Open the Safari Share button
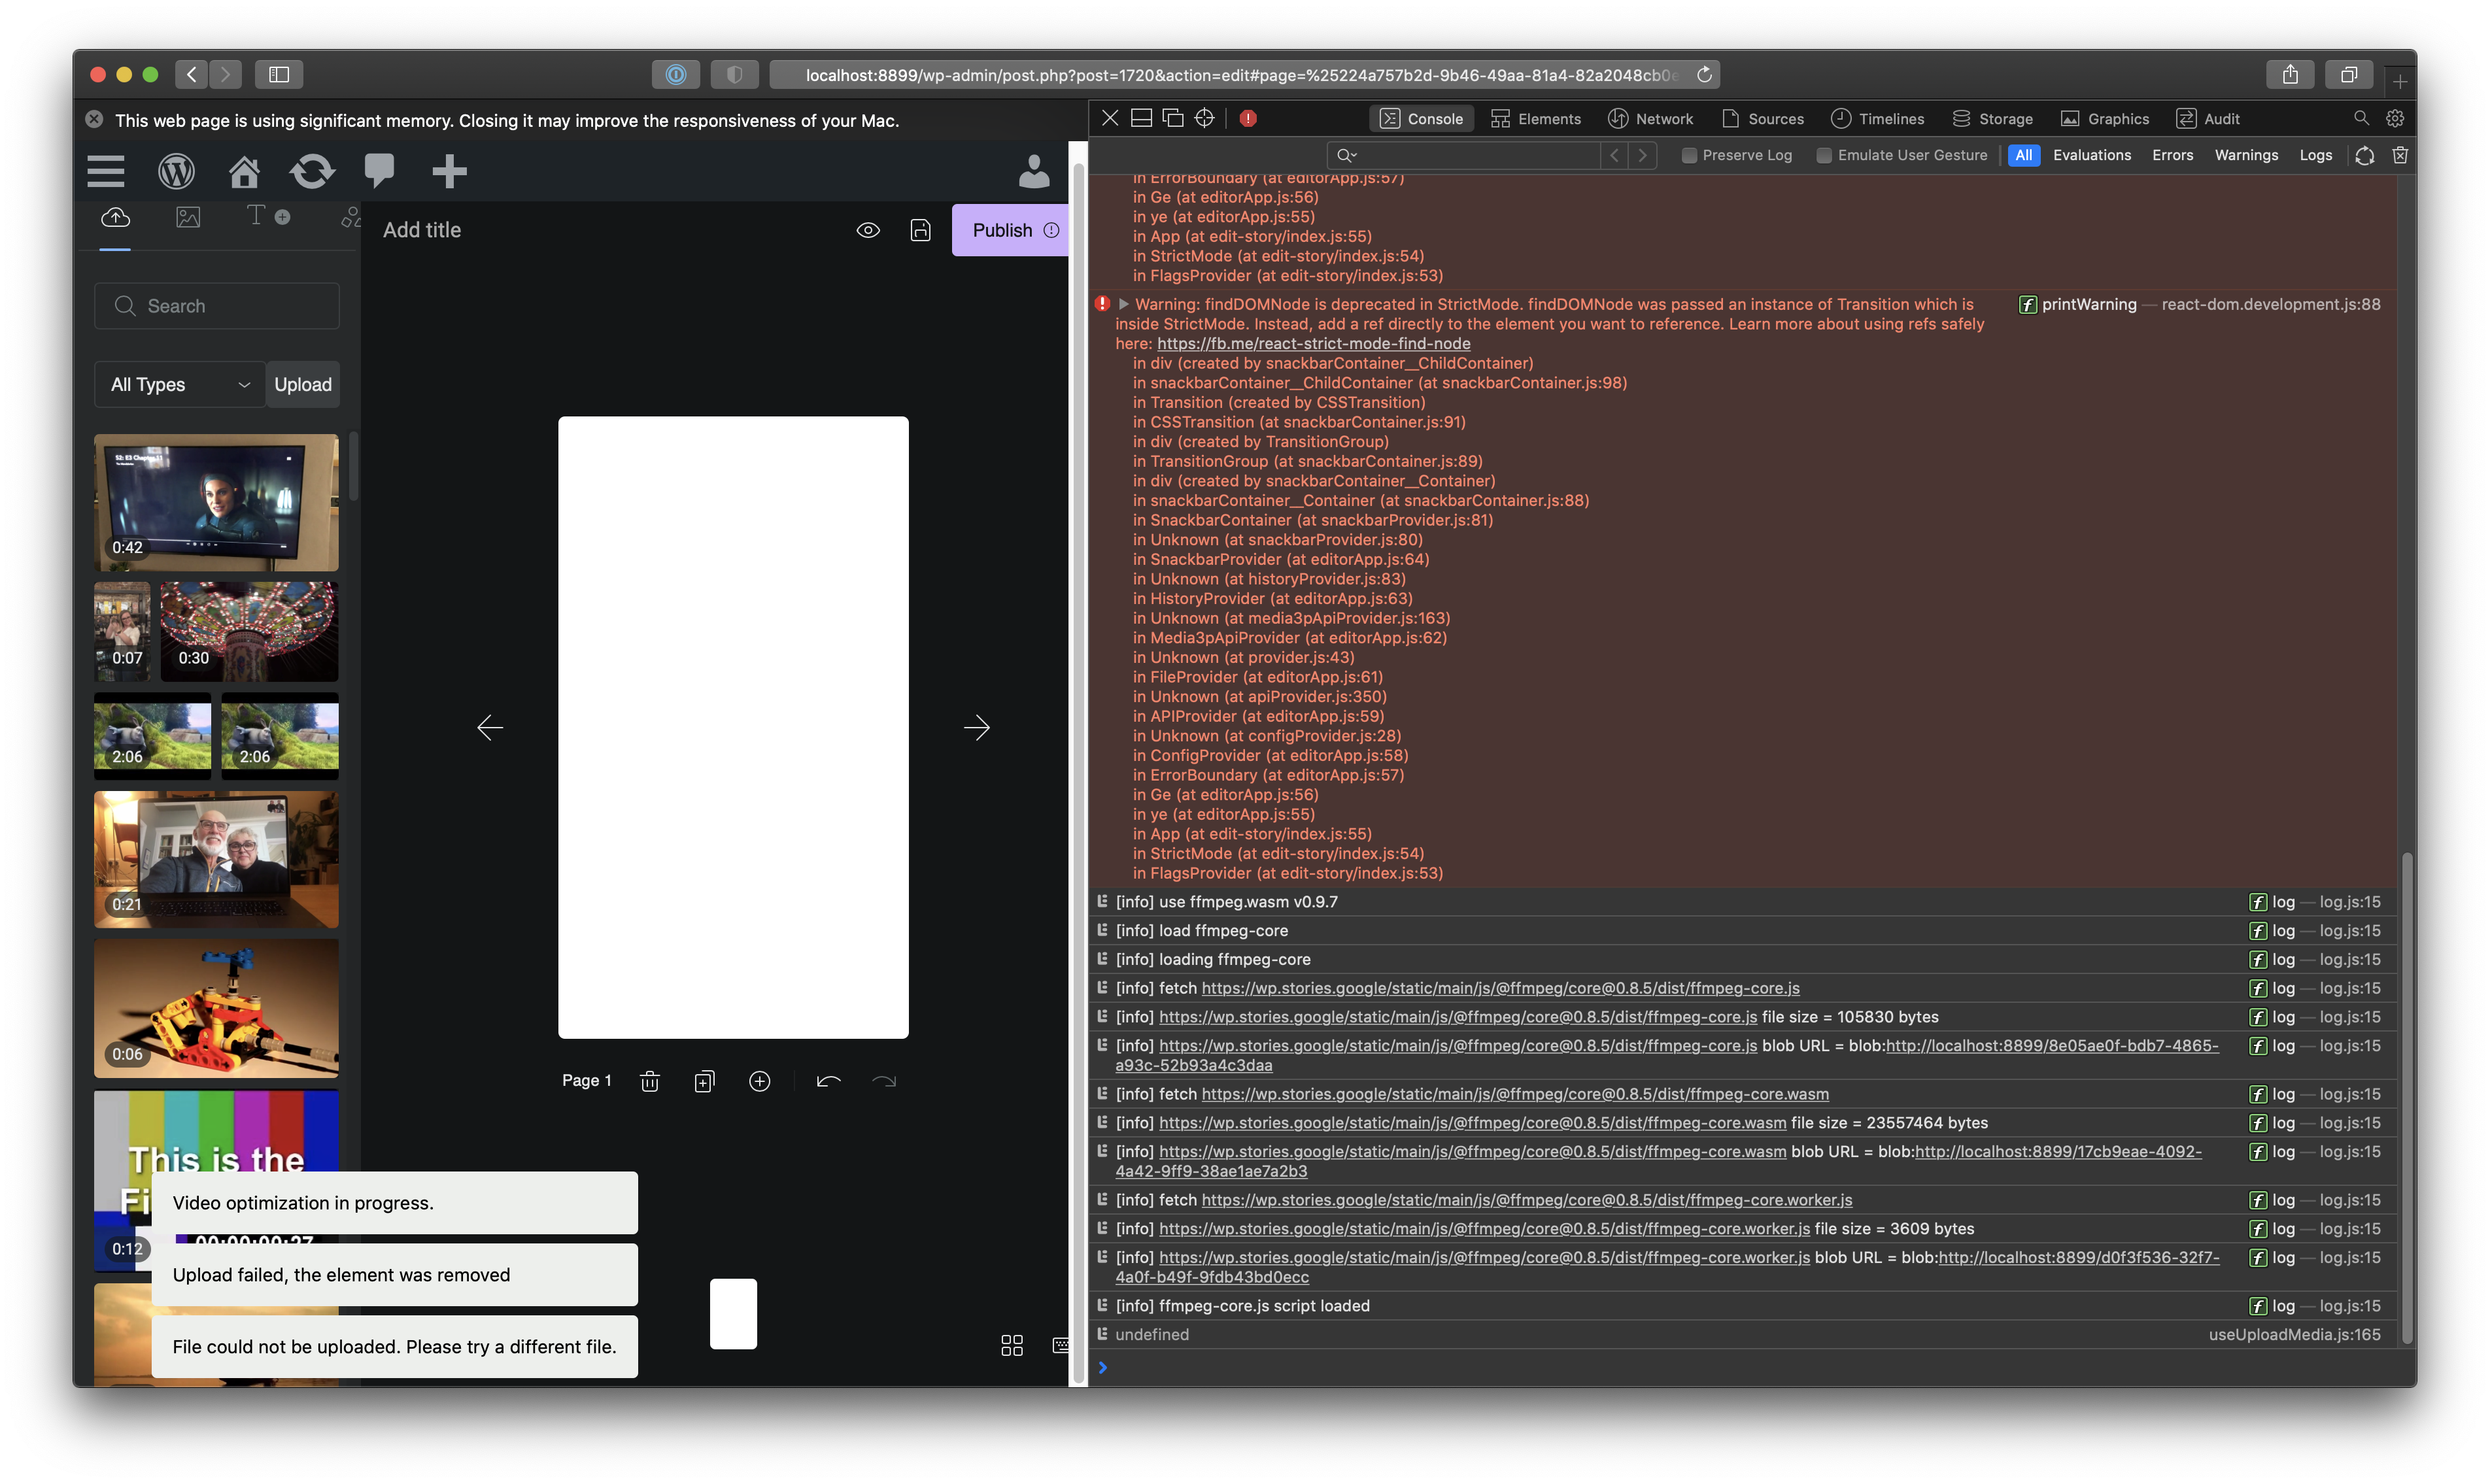Screen dimensions: 2490x1484 click(x=2290, y=74)
